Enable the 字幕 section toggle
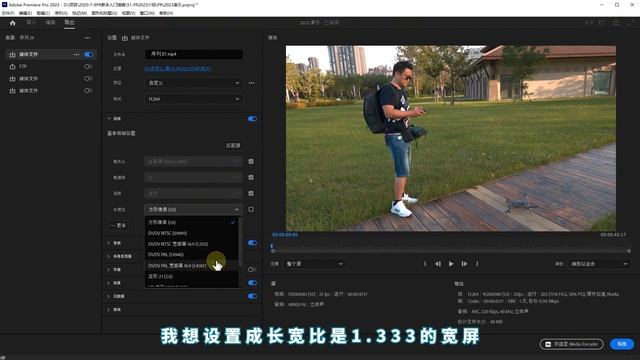This screenshot has width=640, height=360. (x=252, y=269)
